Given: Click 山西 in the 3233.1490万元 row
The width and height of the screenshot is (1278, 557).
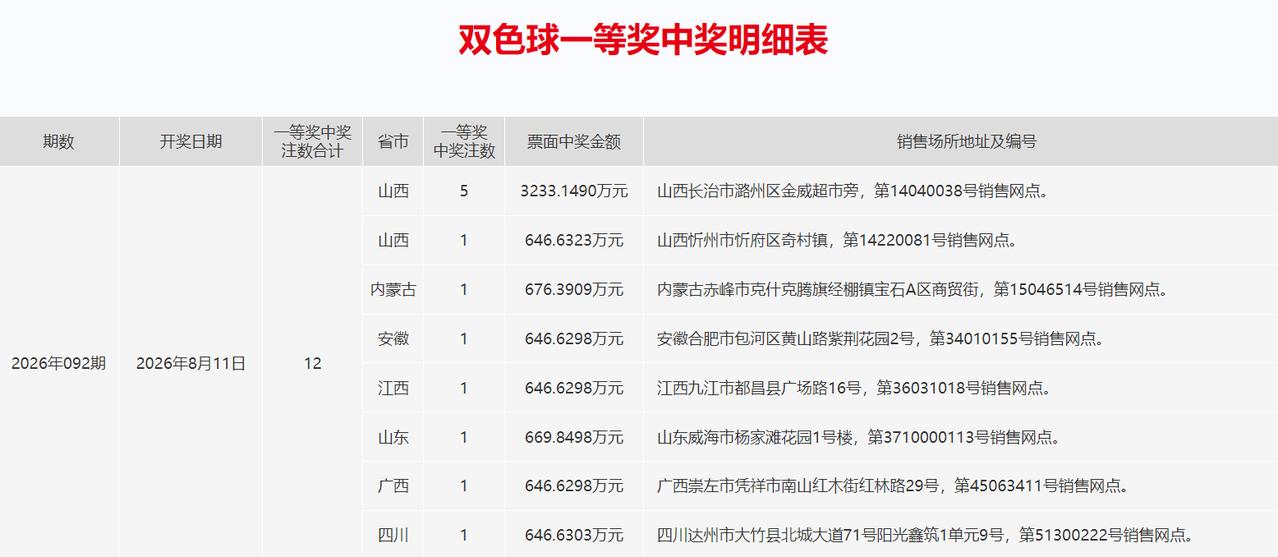Looking at the screenshot, I should click(x=393, y=190).
